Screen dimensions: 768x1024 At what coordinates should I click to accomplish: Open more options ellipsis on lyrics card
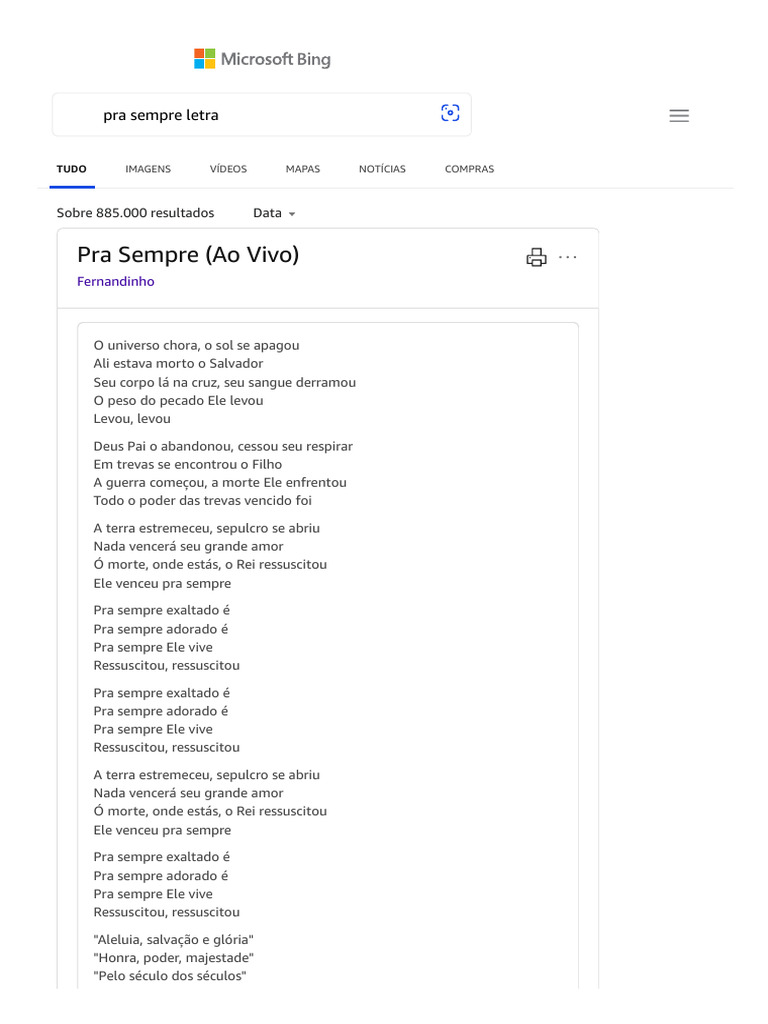pyautogui.click(x=568, y=257)
